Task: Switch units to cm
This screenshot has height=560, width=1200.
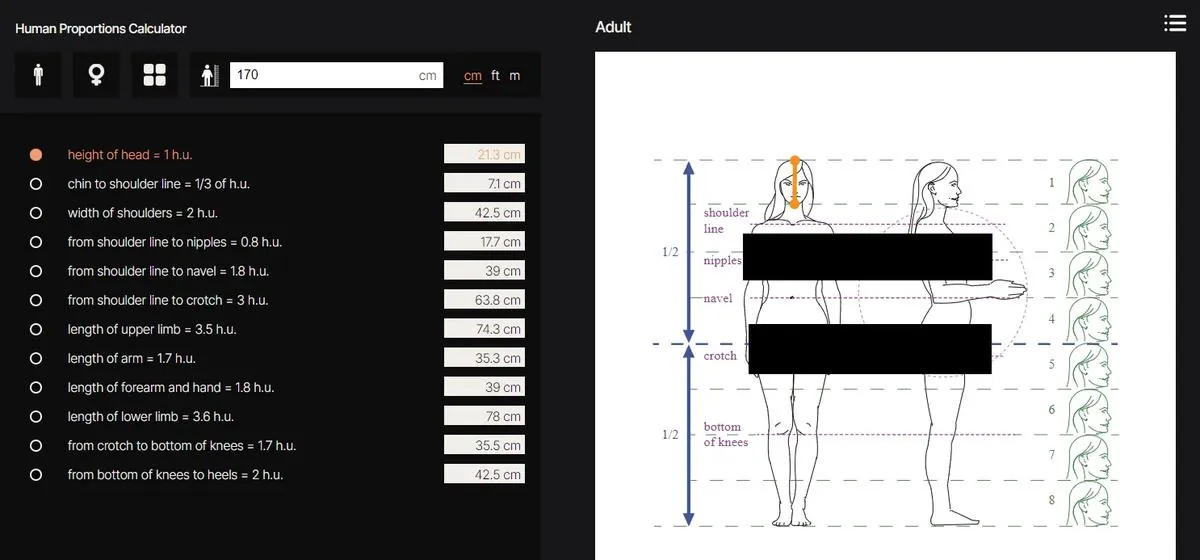Action: (x=473, y=76)
